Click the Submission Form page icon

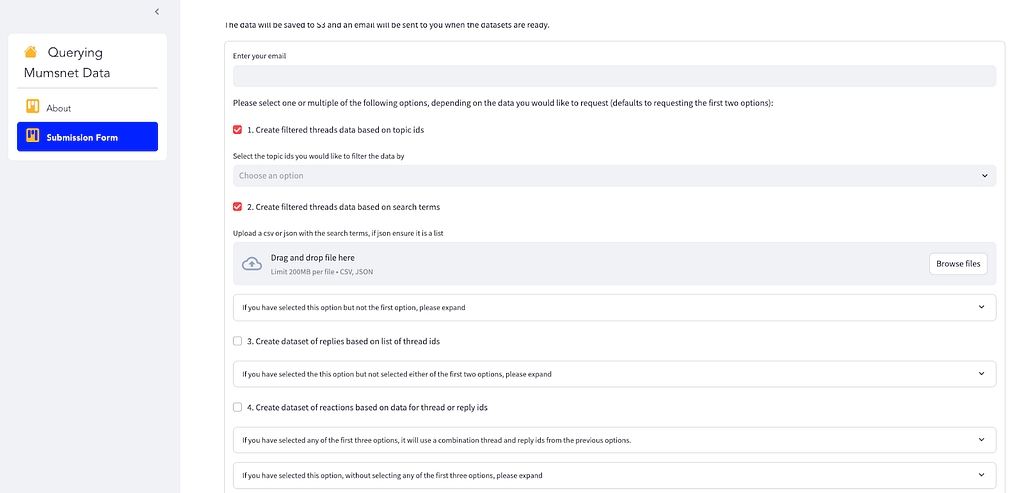coord(33,136)
